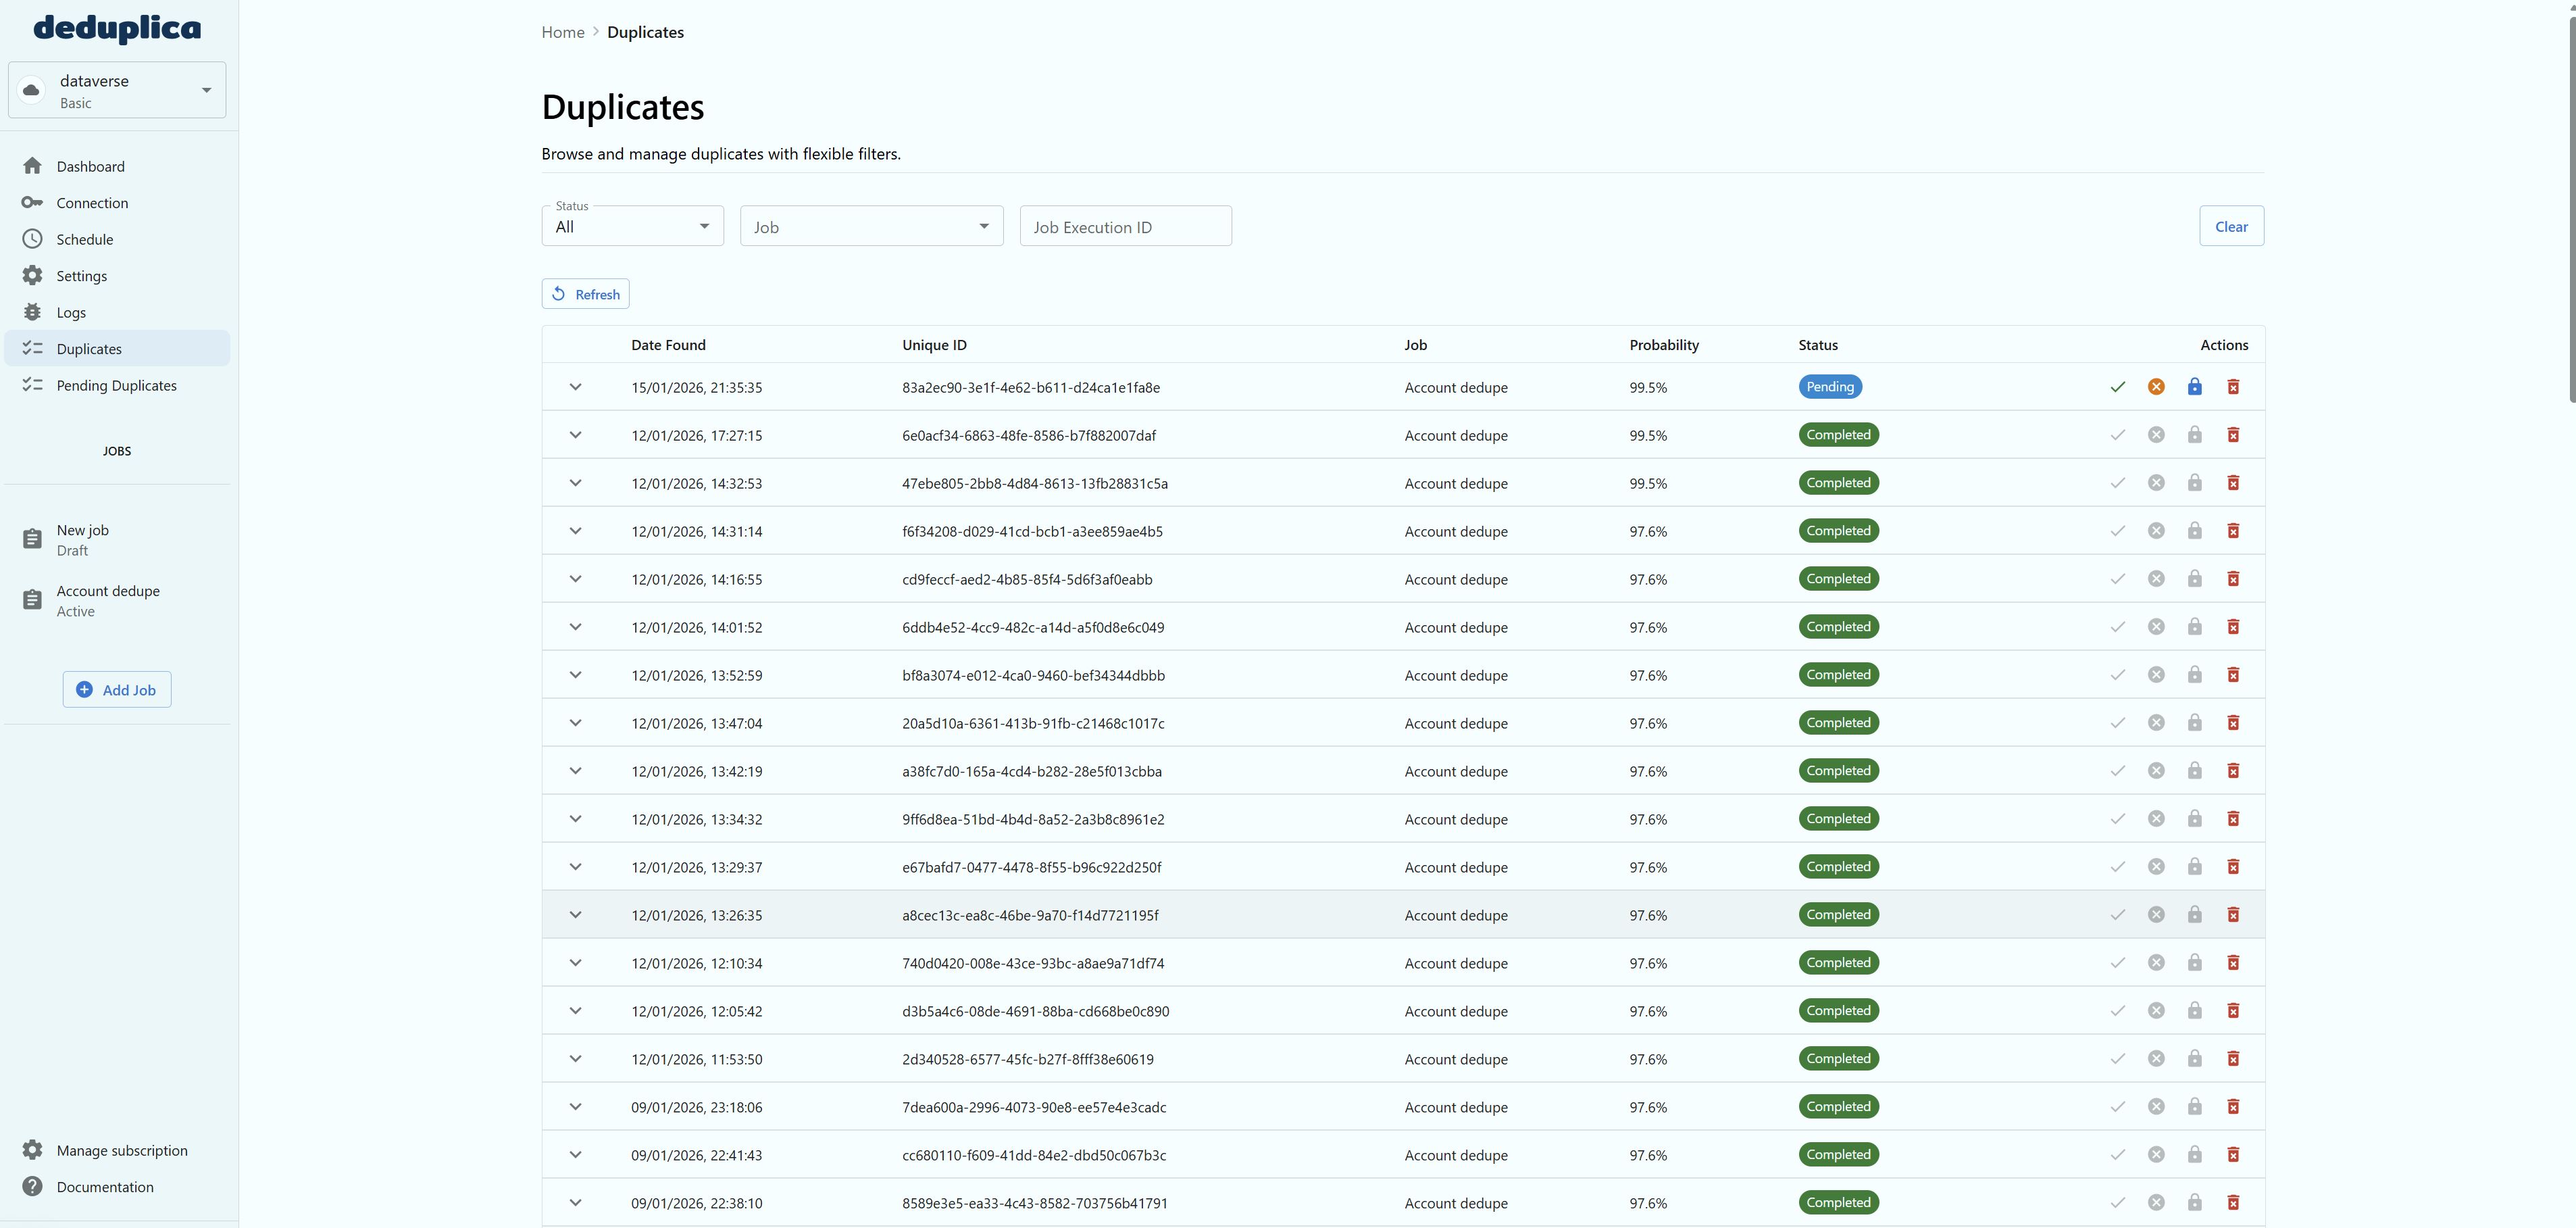Open the Documentation help icon

pos(33,1187)
